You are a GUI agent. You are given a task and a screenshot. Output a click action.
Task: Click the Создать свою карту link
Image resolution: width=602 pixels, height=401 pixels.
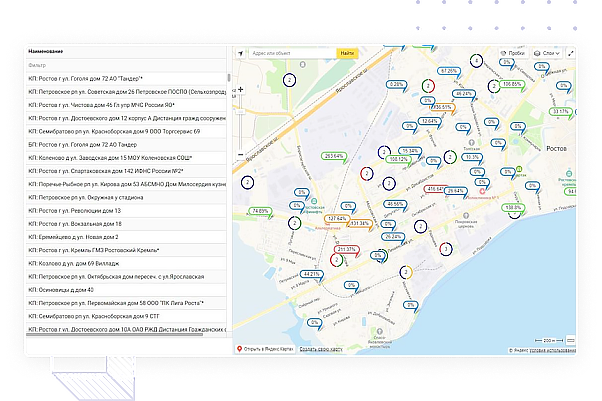tap(321, 349)
